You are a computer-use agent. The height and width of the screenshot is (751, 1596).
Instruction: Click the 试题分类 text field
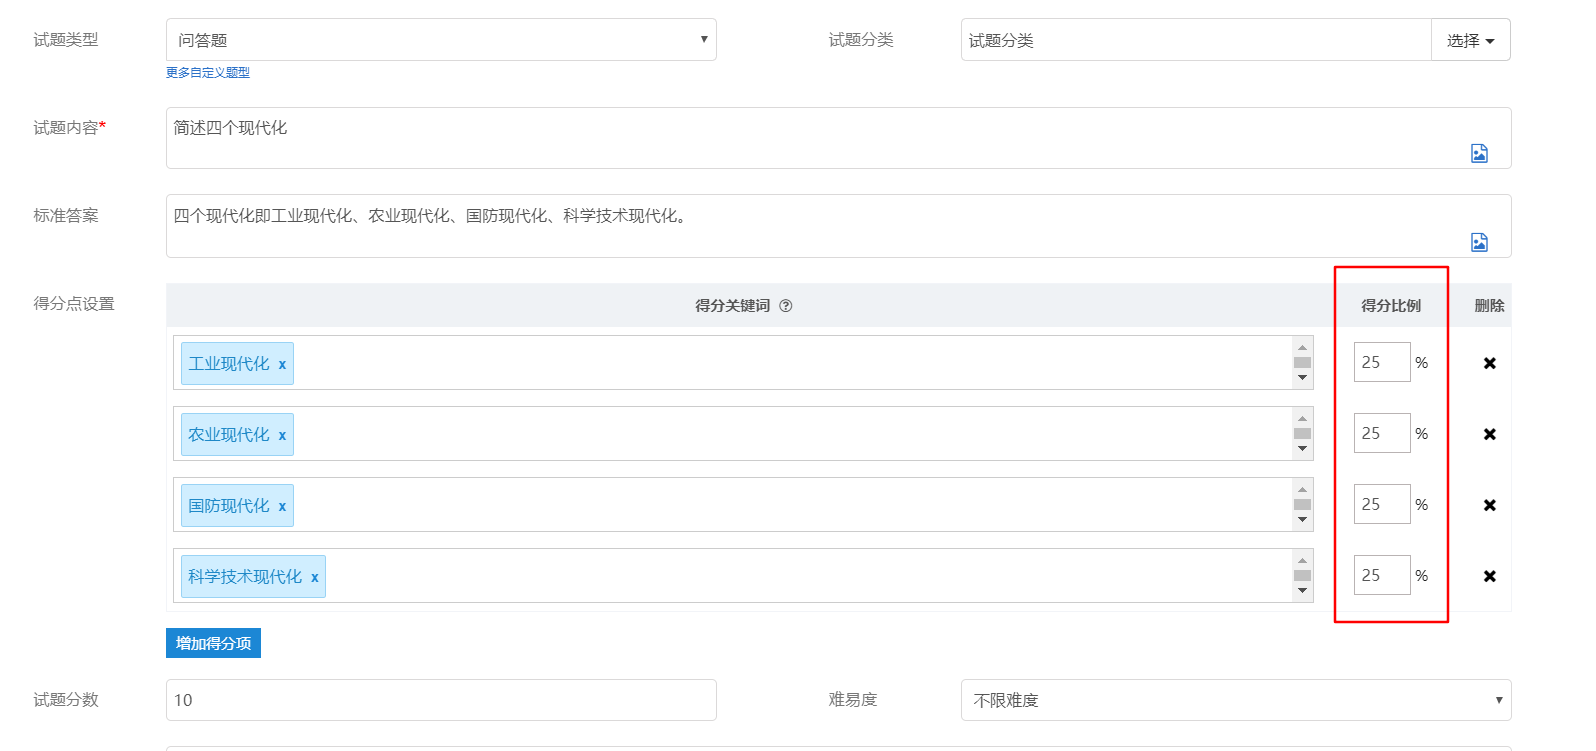point(1195,40)
